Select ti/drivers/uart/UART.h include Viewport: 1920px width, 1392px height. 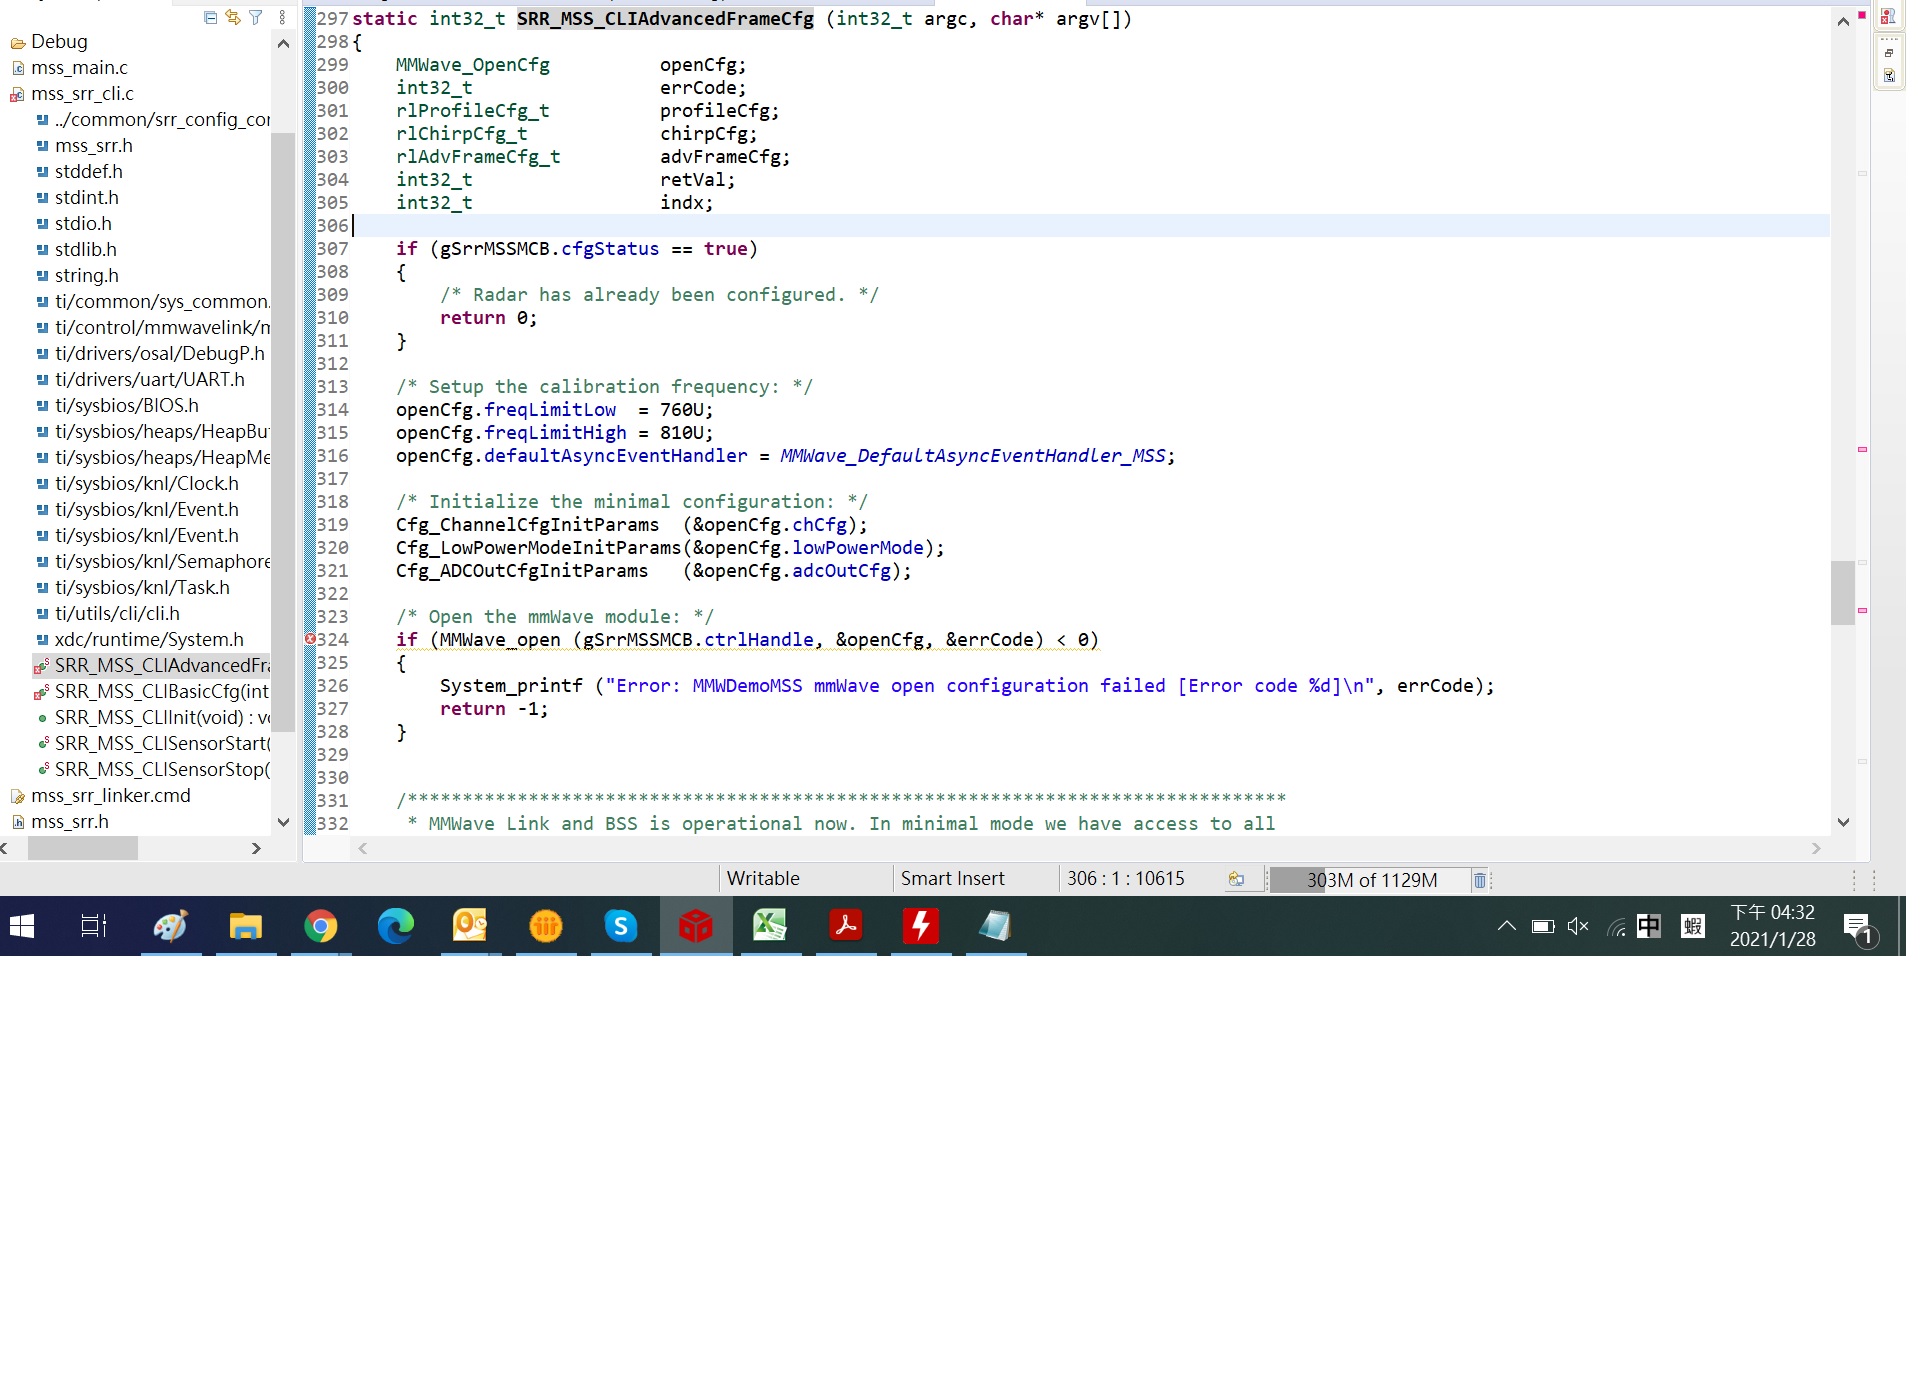[x=141, y=380]
